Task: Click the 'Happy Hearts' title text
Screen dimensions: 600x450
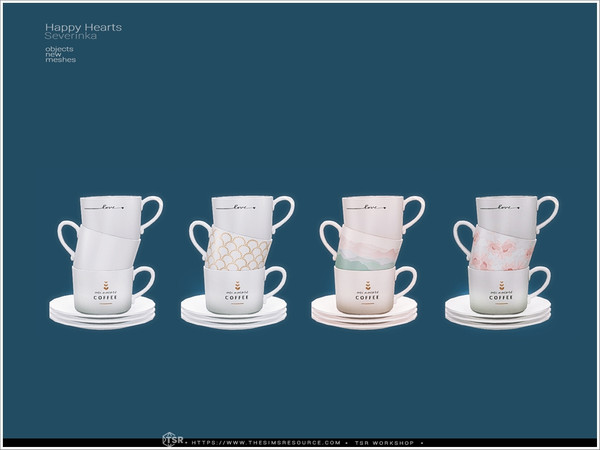Action: pos(83,28)
